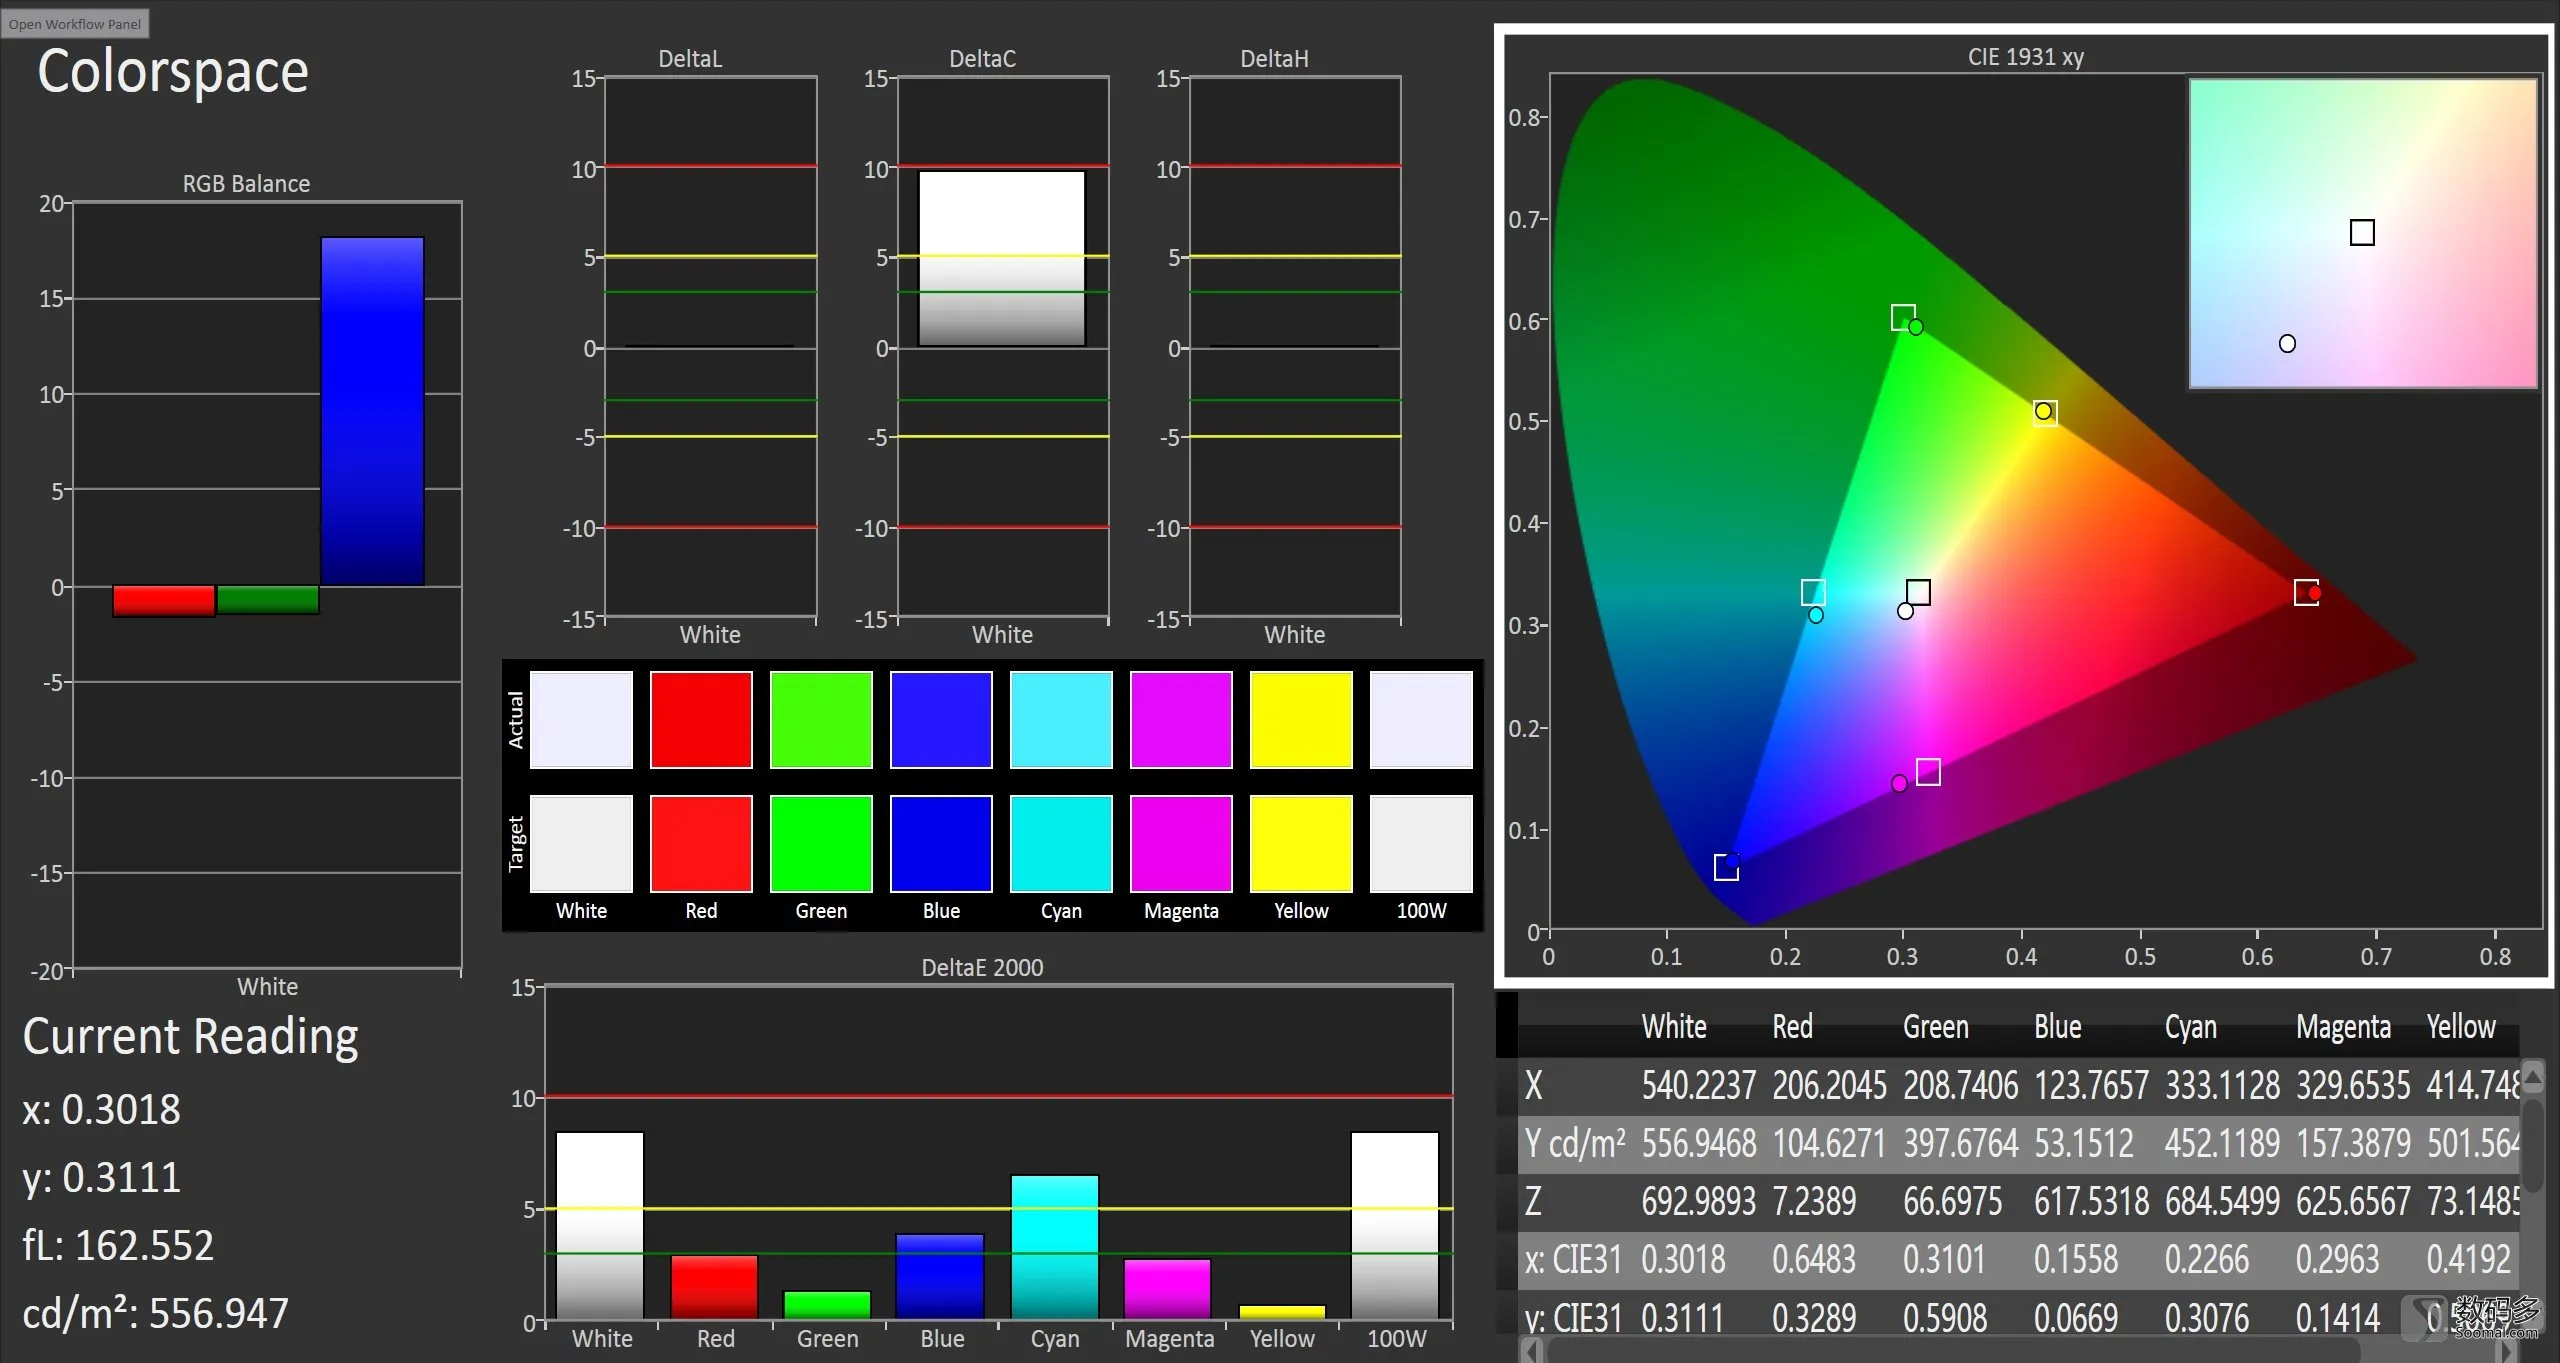
Task: Select the cell value 0.6483
Action: [x=1813, y=1259]
